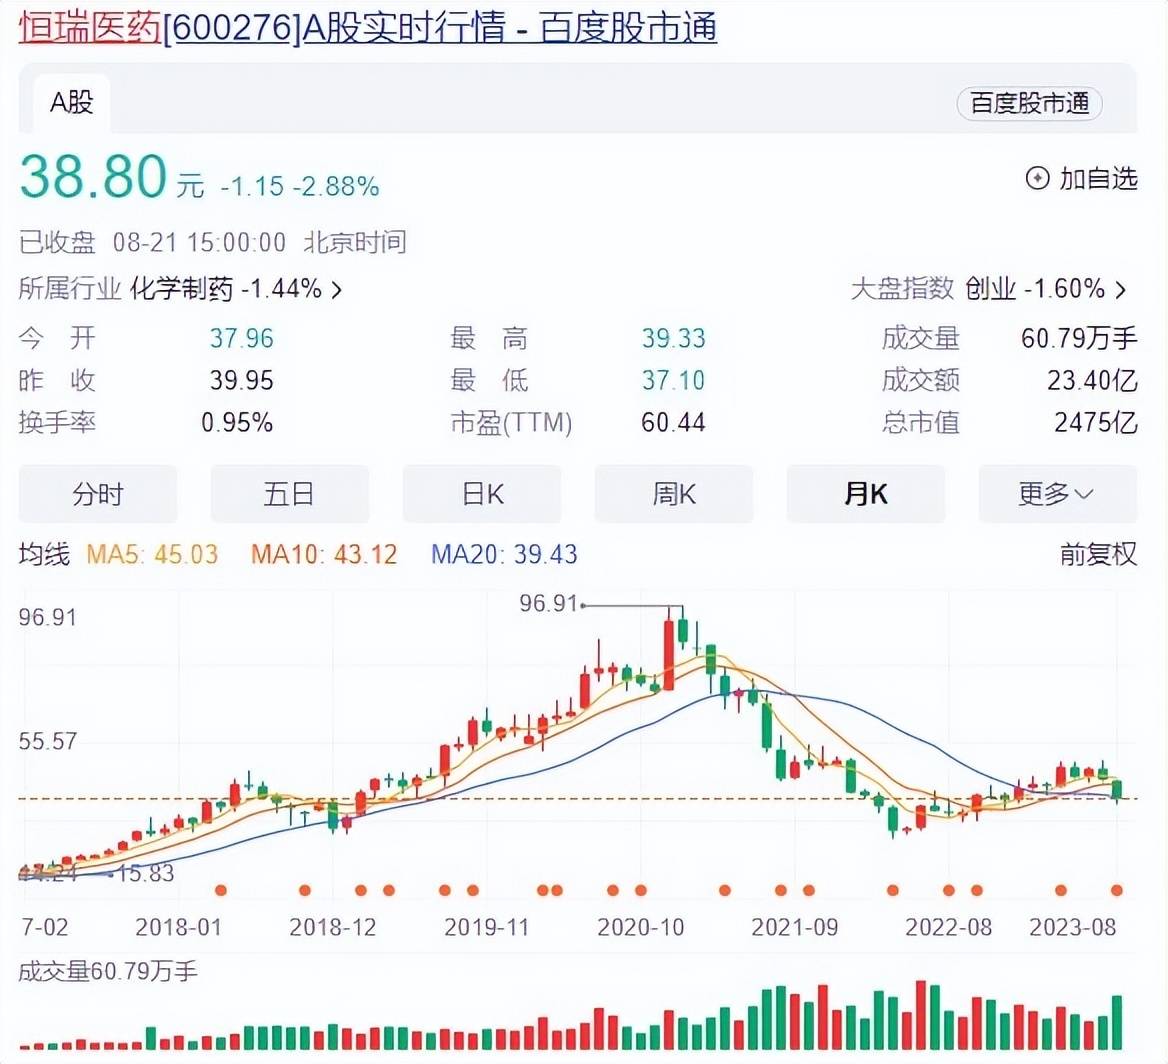Image resolution: width=1168 pixels, height=1064 pixels.
Task: Click the 成交额 value 23.40亿
Action: 1093,381
